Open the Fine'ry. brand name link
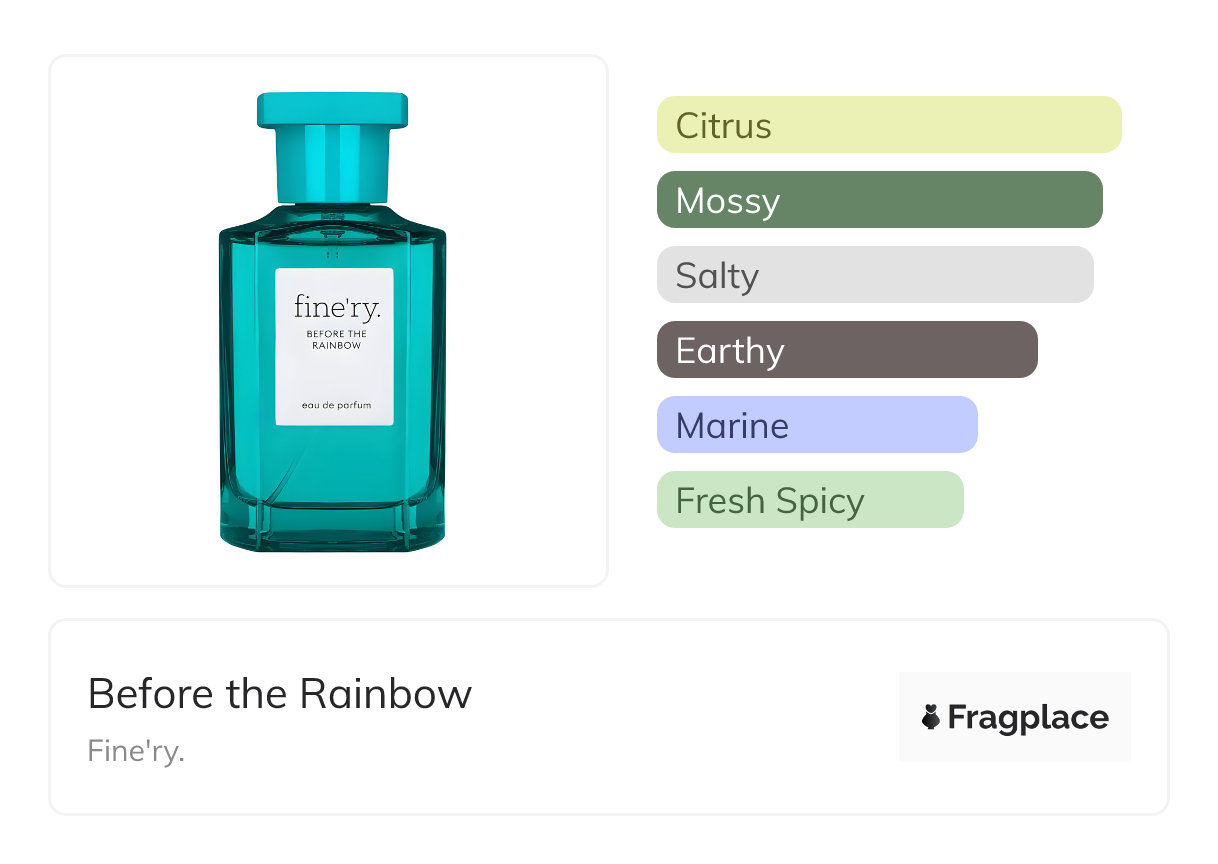Screen dimensions: 1218x864 136,750
